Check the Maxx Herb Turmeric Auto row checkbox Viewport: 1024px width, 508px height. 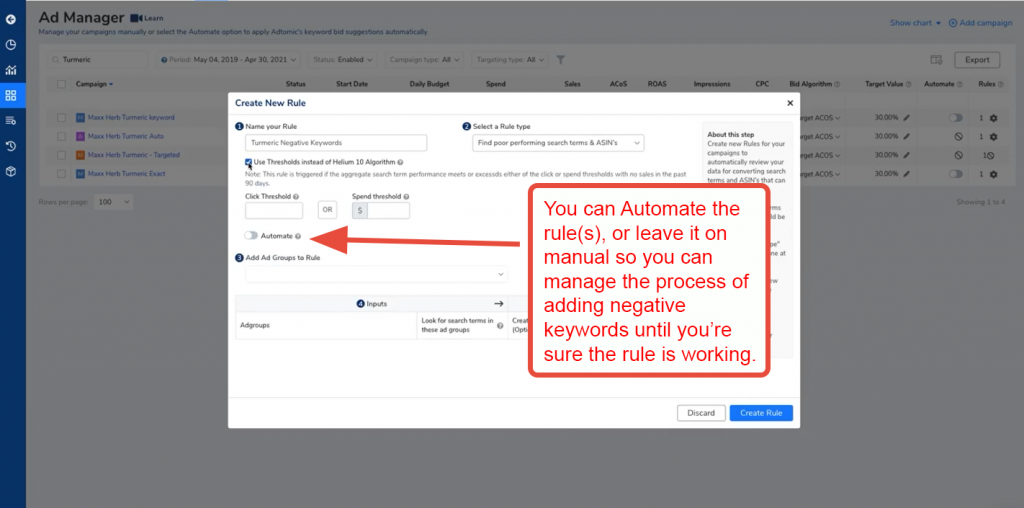pyautogui.click(x=61, y=136)
